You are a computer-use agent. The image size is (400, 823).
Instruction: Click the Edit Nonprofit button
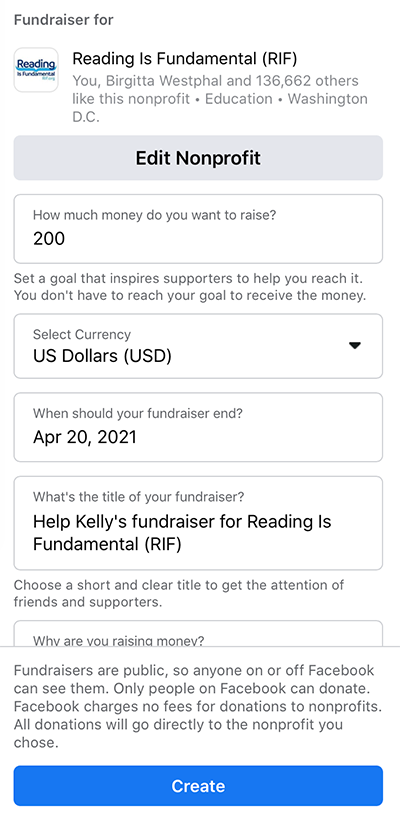click(198, 158)
